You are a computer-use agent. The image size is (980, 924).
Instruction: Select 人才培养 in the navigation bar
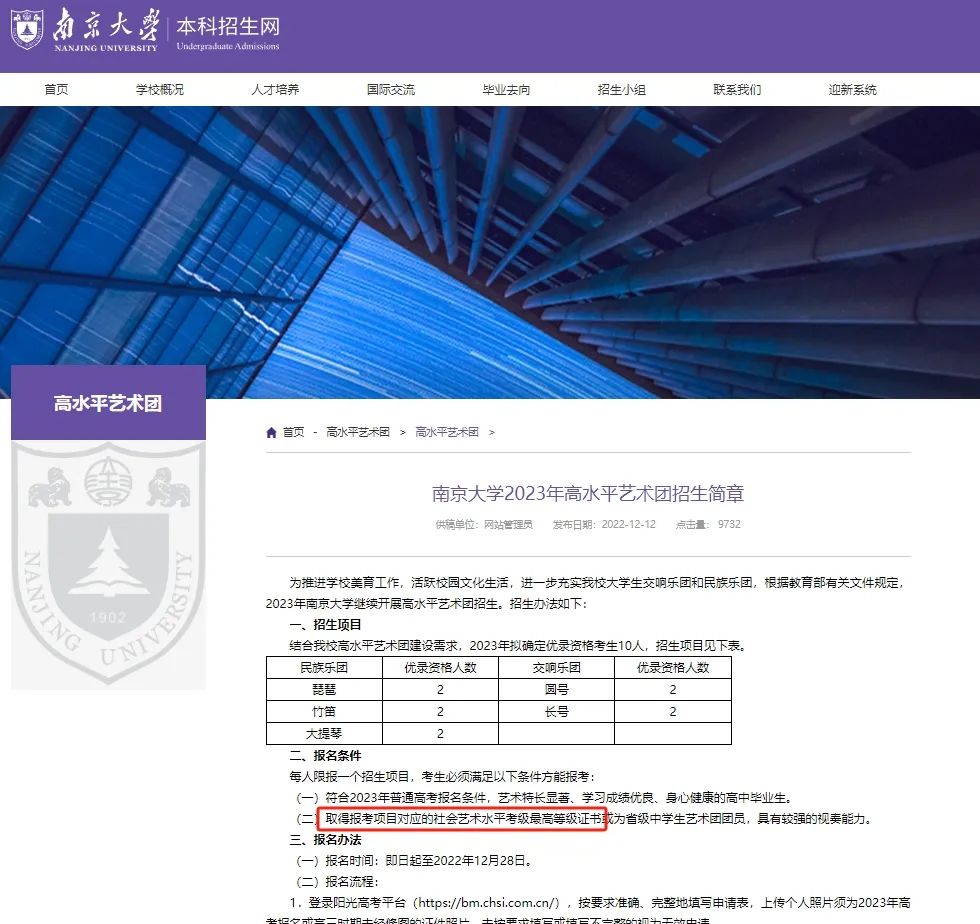point(275,89)
